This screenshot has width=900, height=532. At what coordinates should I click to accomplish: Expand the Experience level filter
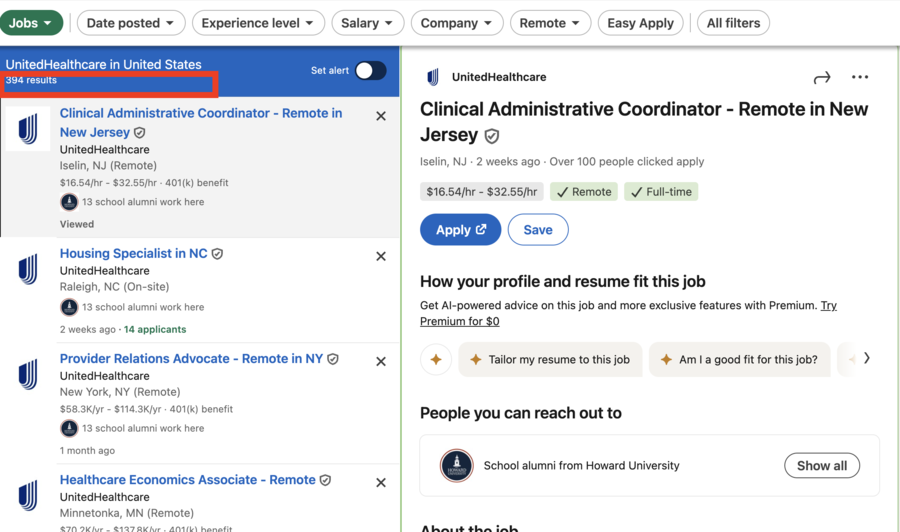click(258, 23)
